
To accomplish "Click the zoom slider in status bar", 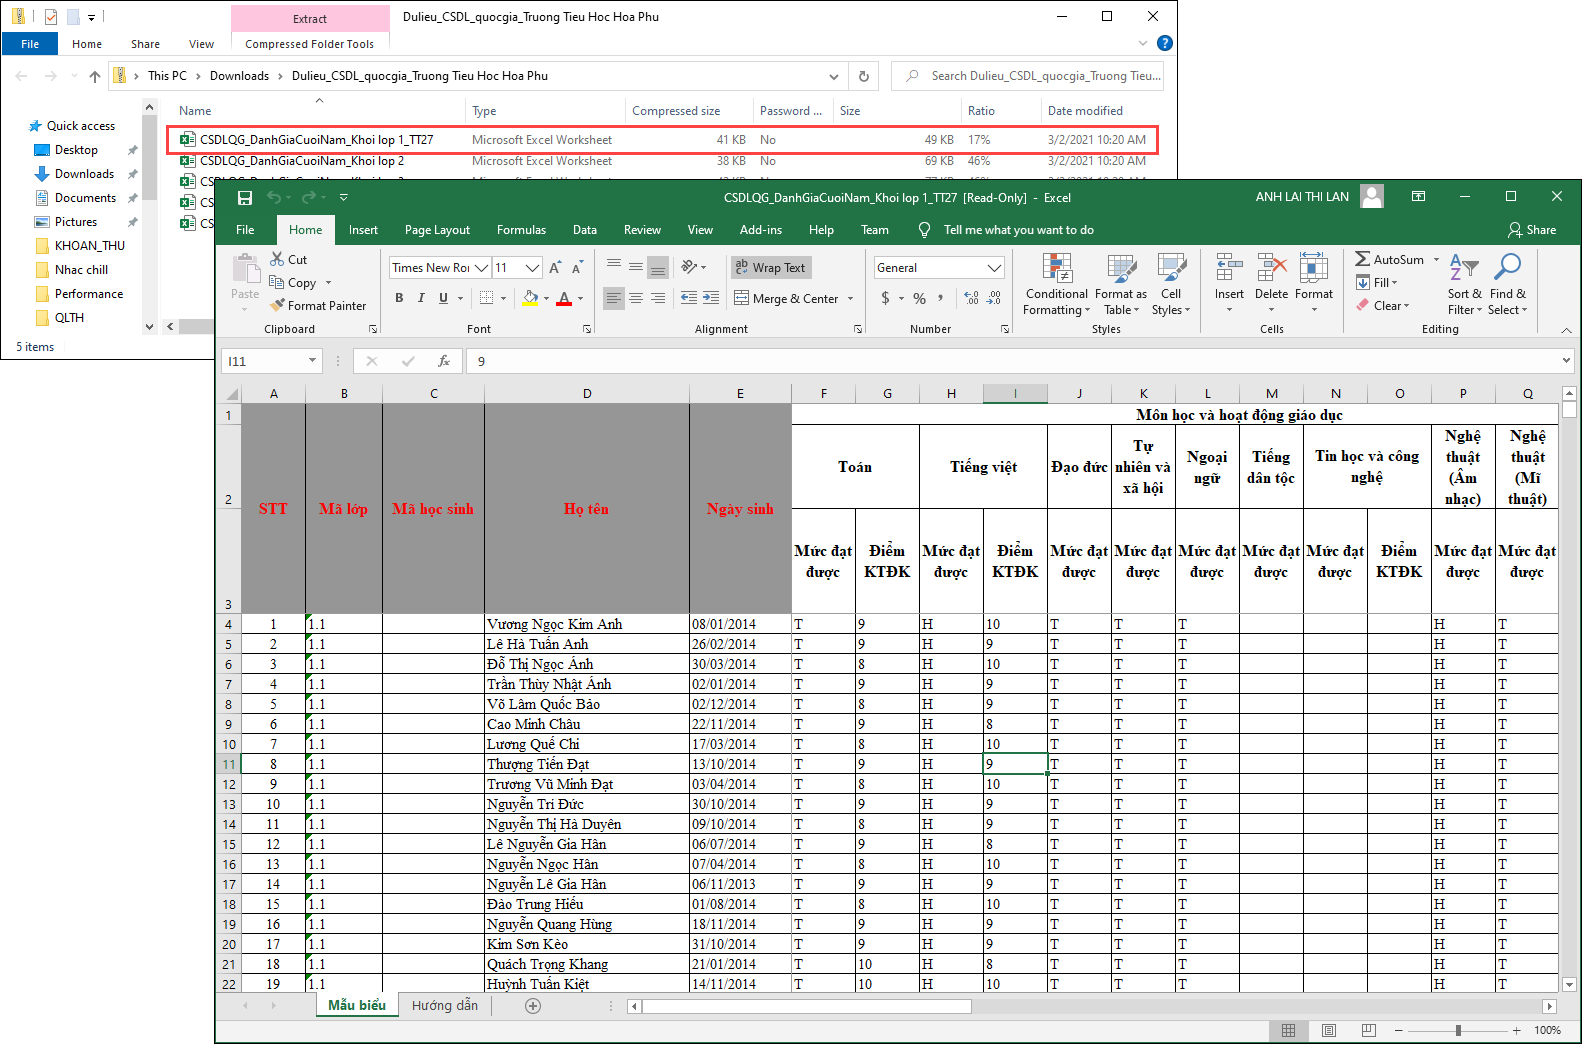I will point(1458,1030).
